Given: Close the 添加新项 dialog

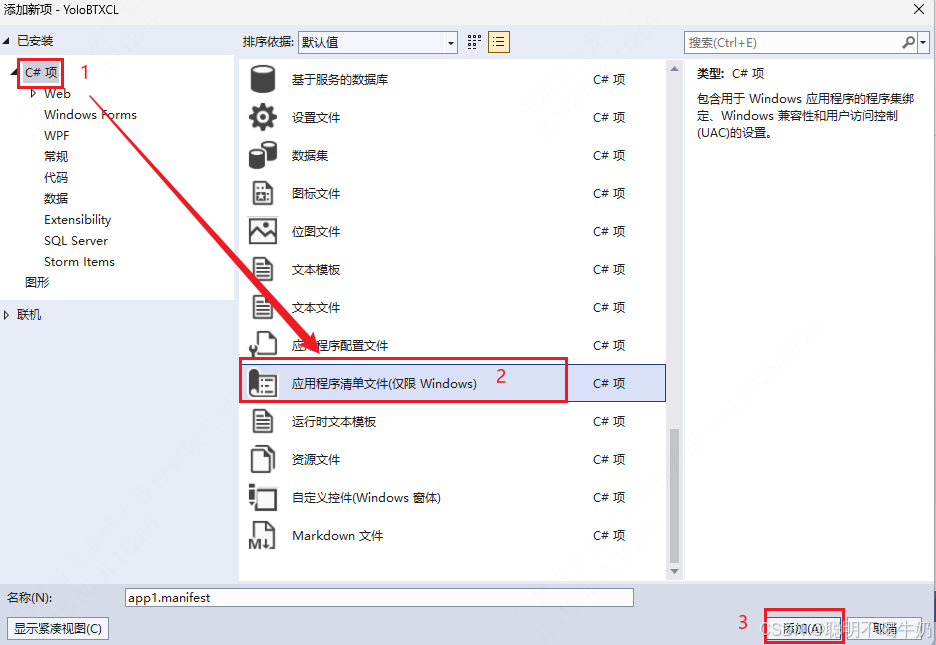Looking at the screenshot, I should [x=919, y=9].
